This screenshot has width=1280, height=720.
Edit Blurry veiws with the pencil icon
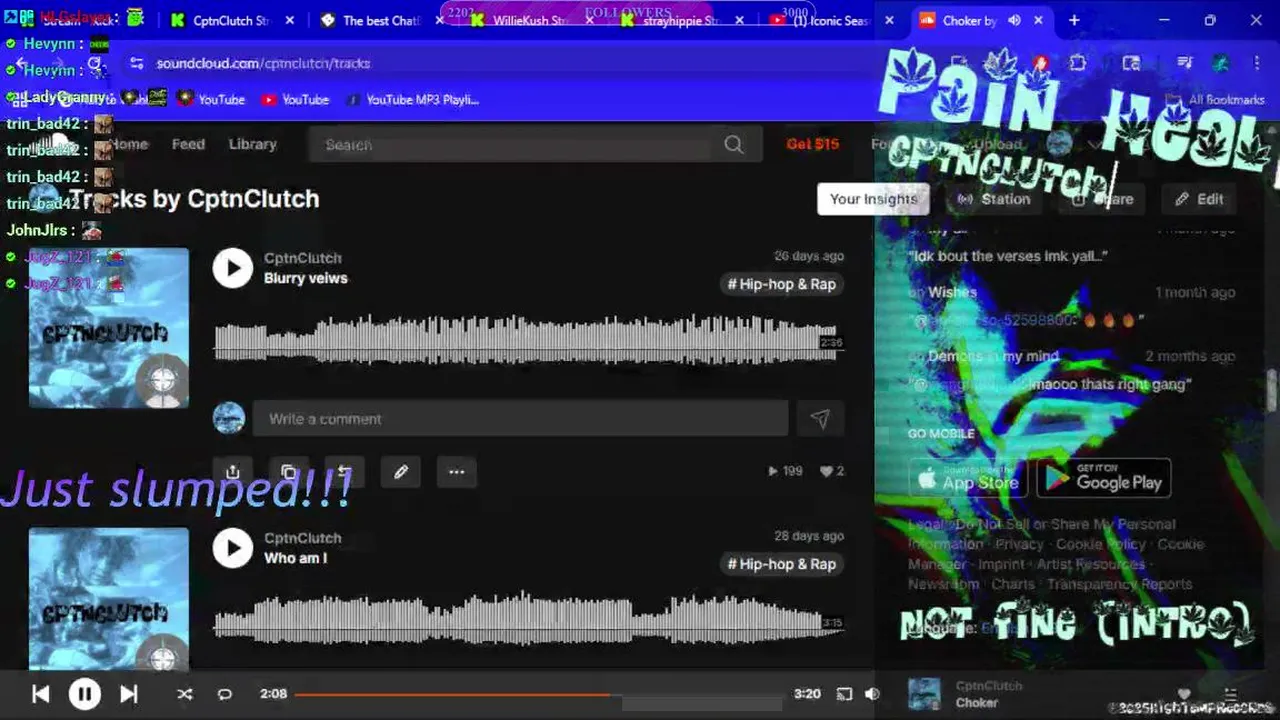tap(401, 471)
